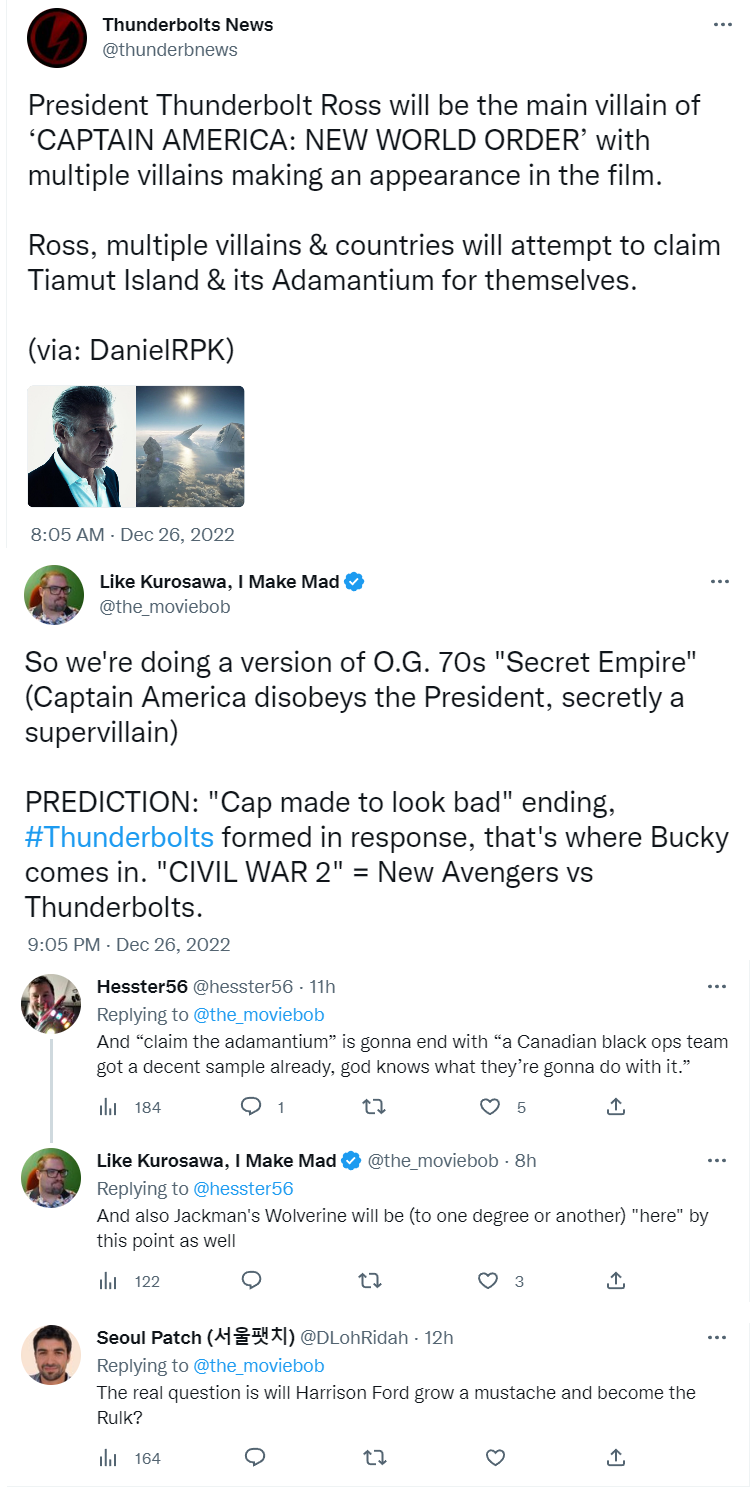Visit Seoul Patch's profile via avatar
This screenshot has height=1492, width=750.
tap(51, 1355)
